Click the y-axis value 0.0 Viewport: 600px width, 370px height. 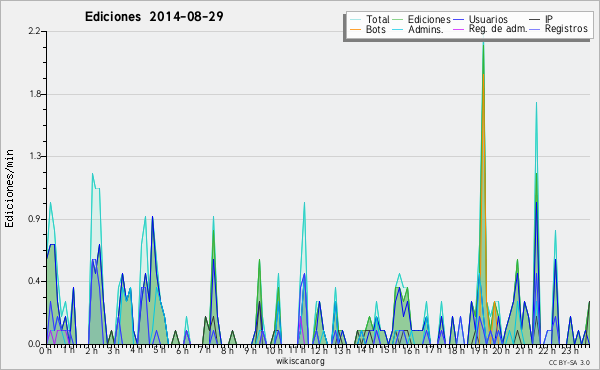pos(34,344)
